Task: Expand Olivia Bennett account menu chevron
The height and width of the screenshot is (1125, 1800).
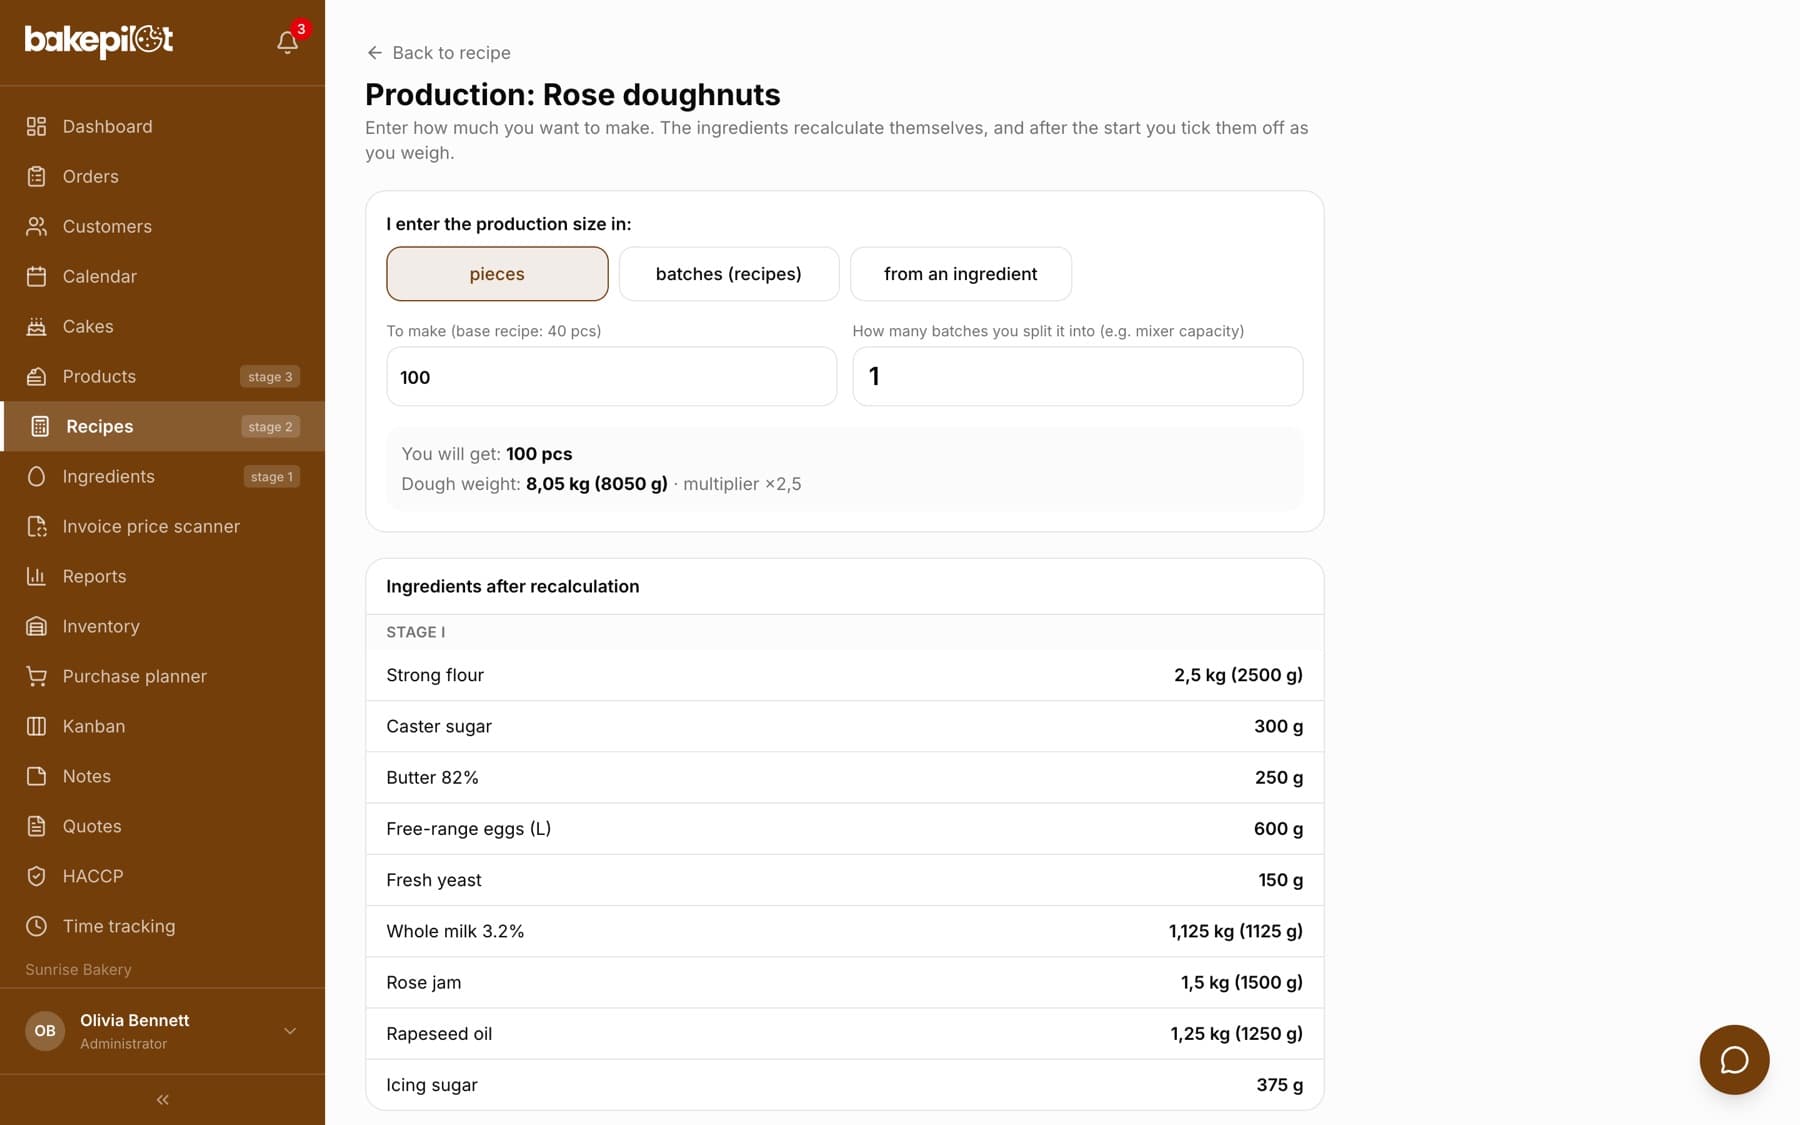Action: click(290, 1031)
